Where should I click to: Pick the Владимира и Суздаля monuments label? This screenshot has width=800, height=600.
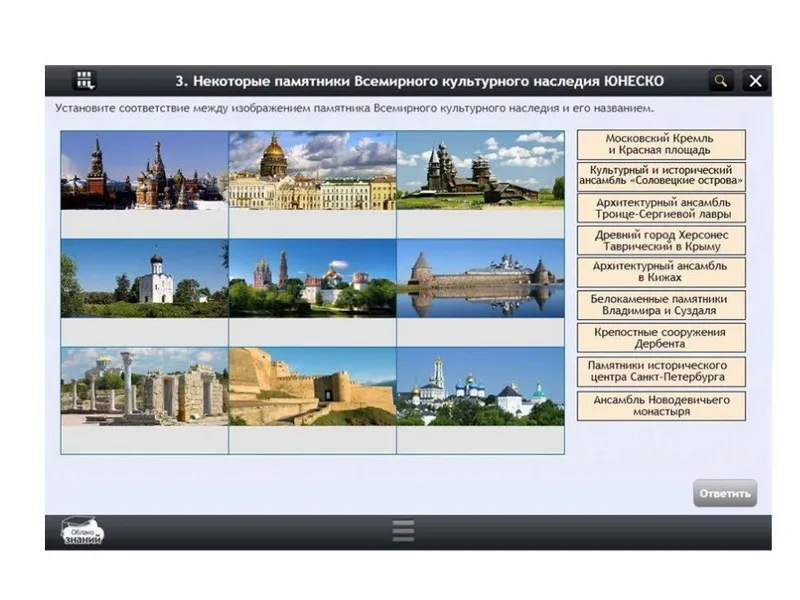point(660,304)
